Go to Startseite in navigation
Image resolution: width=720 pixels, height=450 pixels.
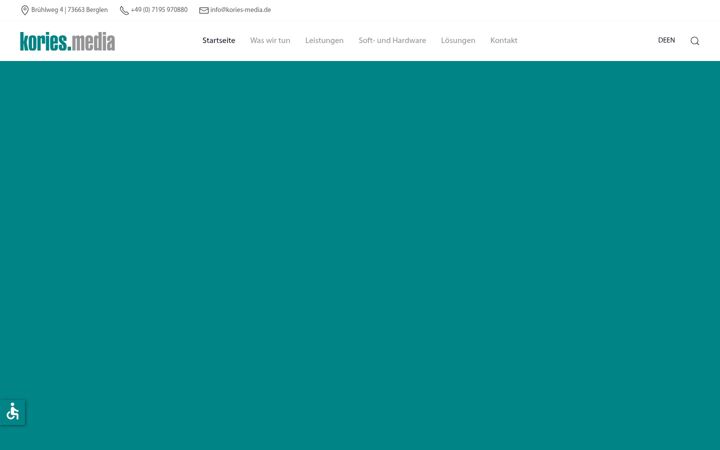219,40
